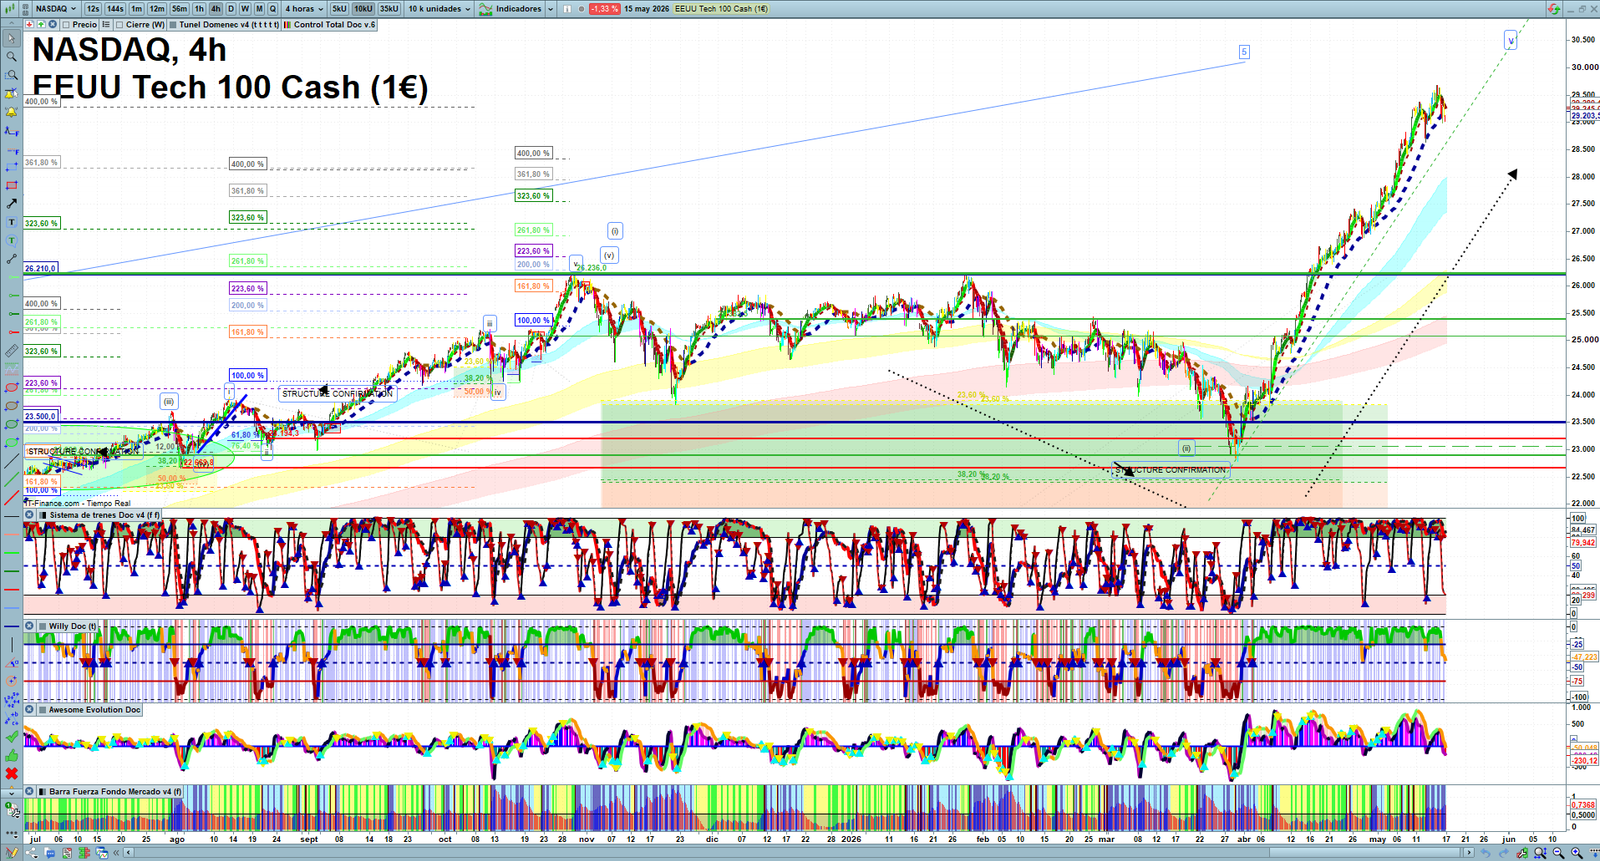This screenshot has width=1600, height=861.
Task: Open the 10 k unidades dropdown
Action: pos(439,8)
